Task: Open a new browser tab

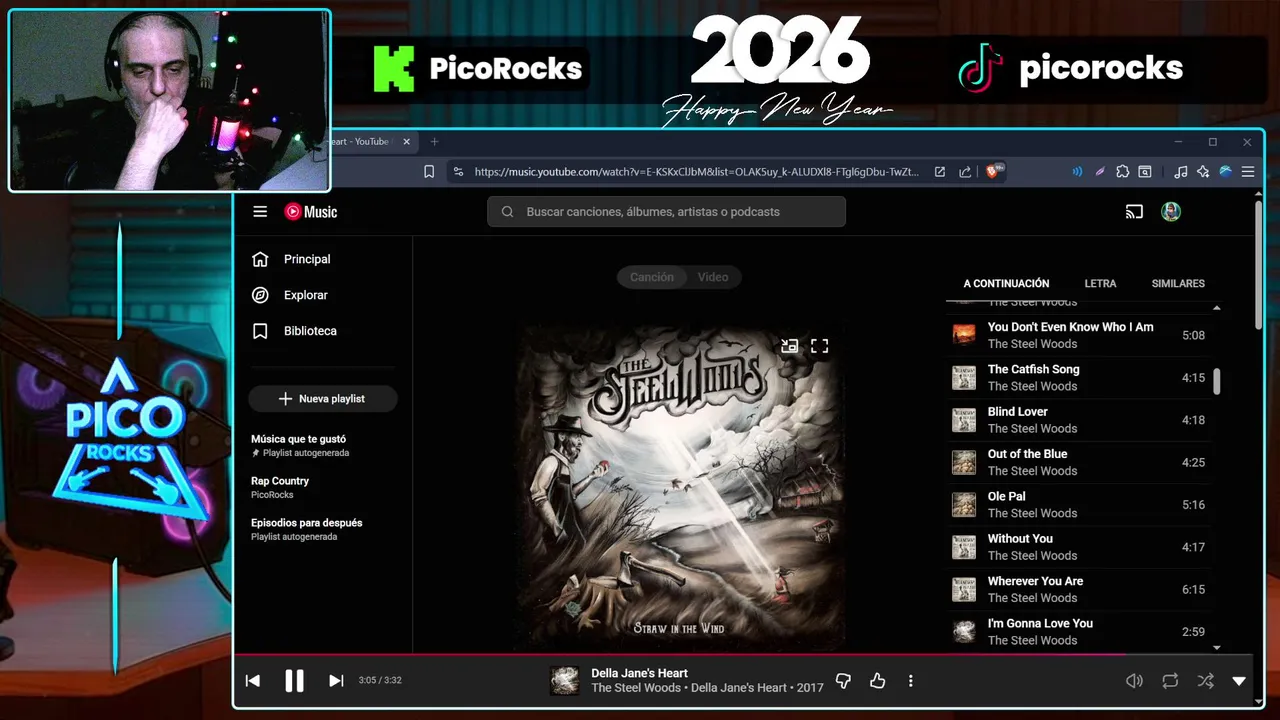Action: point(434,142)
